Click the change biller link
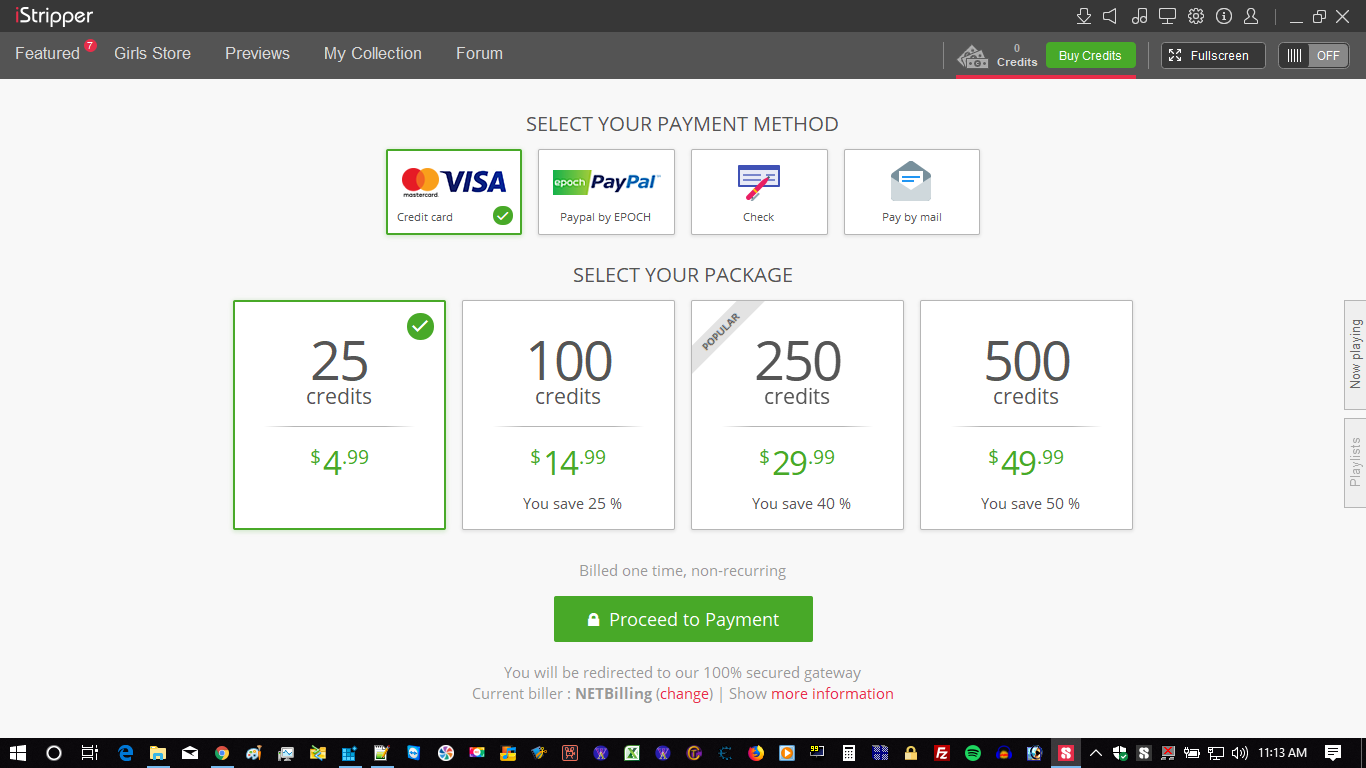 click(x=685, y=694)
